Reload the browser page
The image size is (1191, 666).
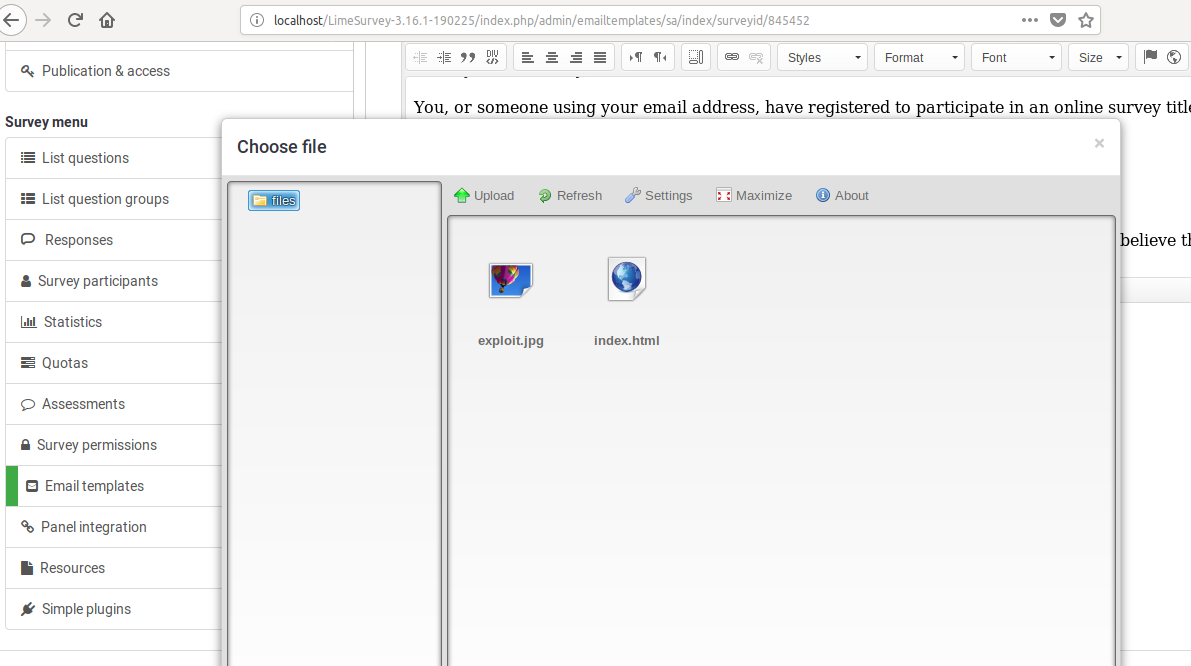75,21
